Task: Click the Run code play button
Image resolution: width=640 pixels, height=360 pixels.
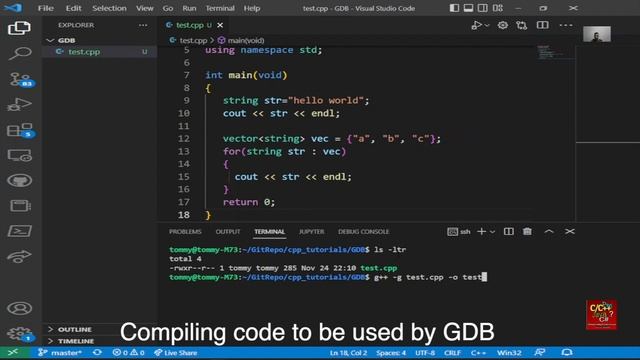Action: click(476, 25)
